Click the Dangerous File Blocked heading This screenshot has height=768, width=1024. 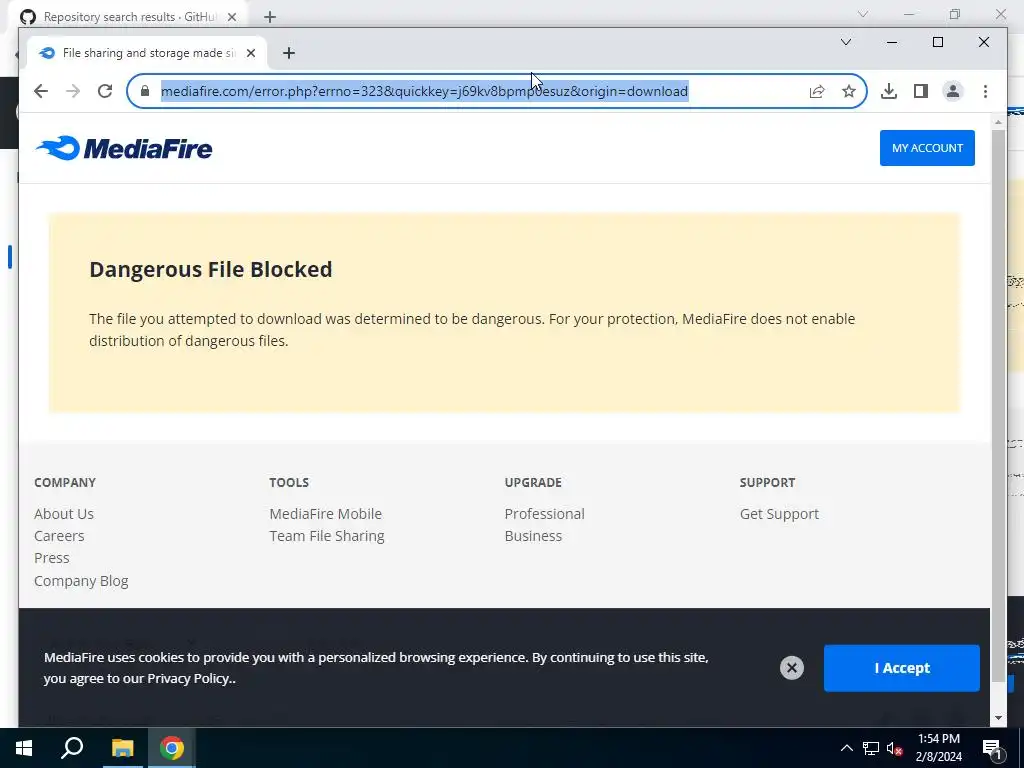(210, 270)
